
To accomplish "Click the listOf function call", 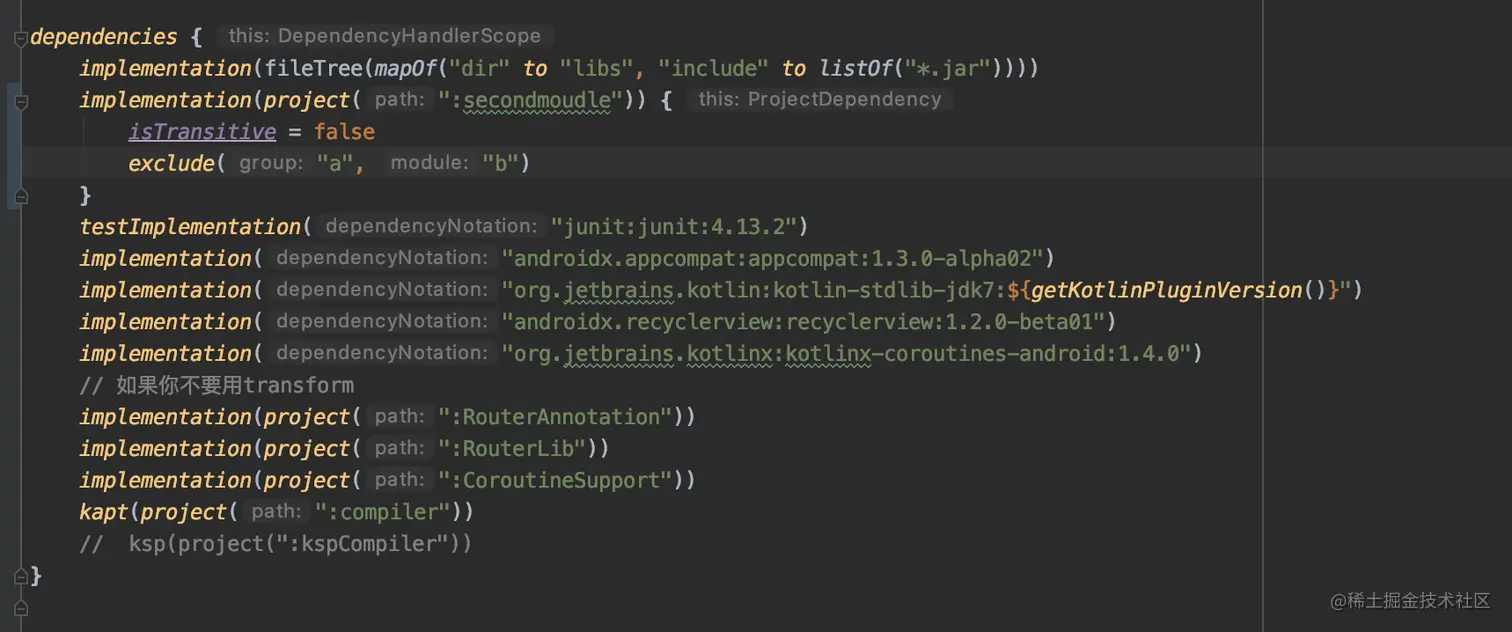I will [x=856, y=68].
